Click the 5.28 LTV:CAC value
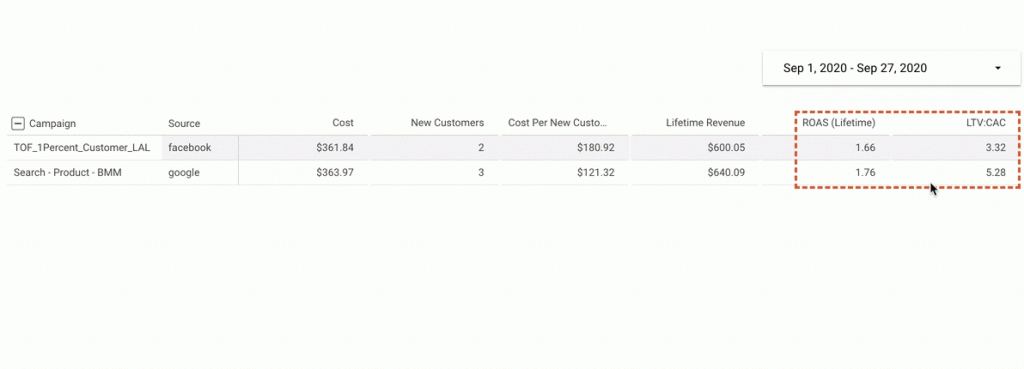Viewport: 1024px width, 369px height. [x=997, y=173]
